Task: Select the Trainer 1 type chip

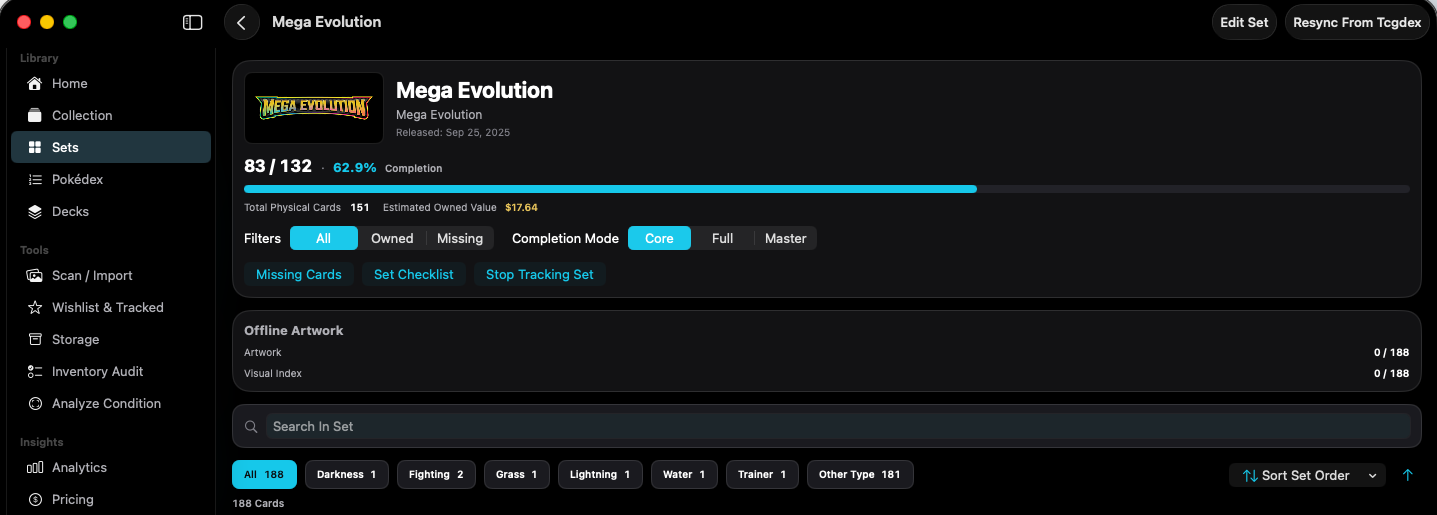Action: point(762,474)
